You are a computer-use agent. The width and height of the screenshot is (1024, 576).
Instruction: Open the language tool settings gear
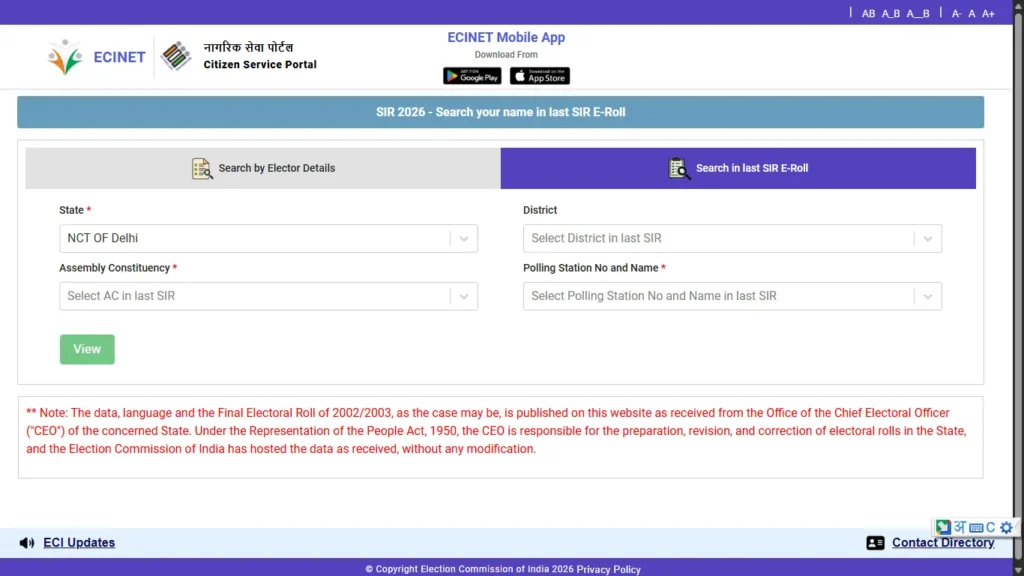click(1006, 527)
